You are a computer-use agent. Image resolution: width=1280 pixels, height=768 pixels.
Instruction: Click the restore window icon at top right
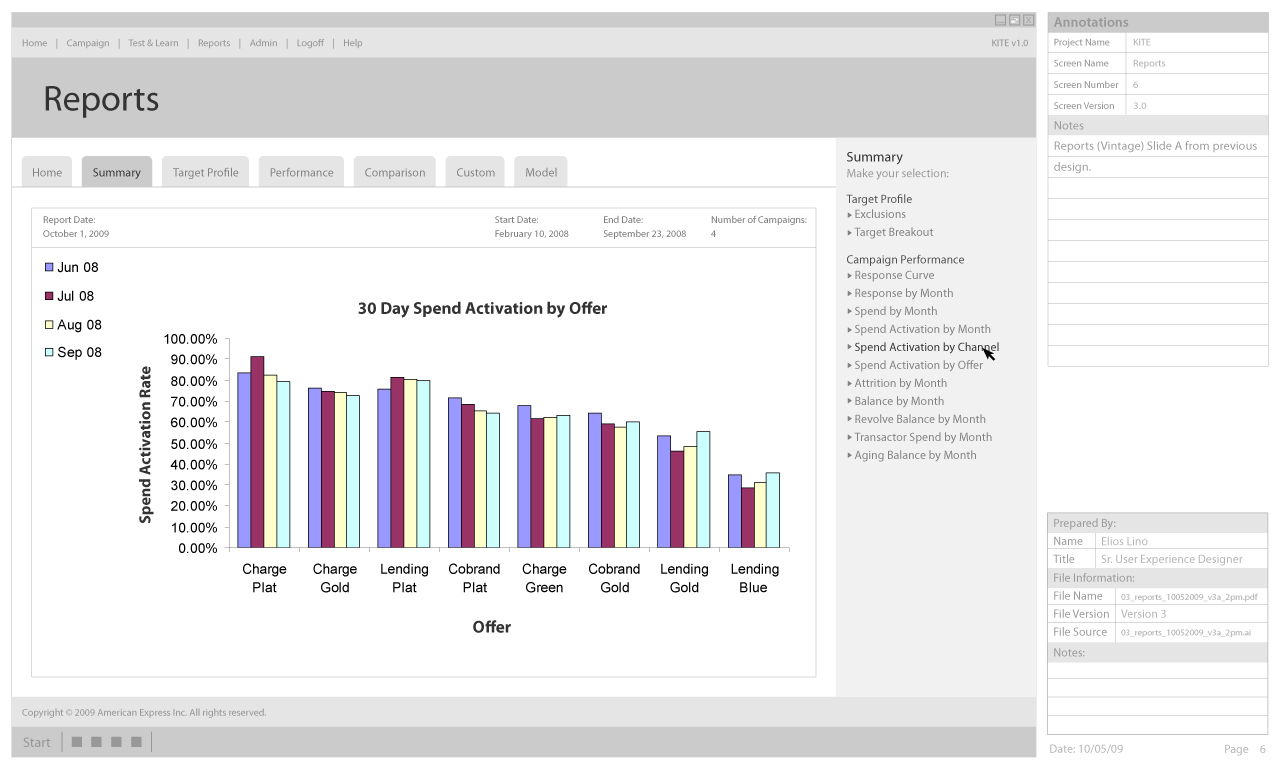(x=1014, y=20)
